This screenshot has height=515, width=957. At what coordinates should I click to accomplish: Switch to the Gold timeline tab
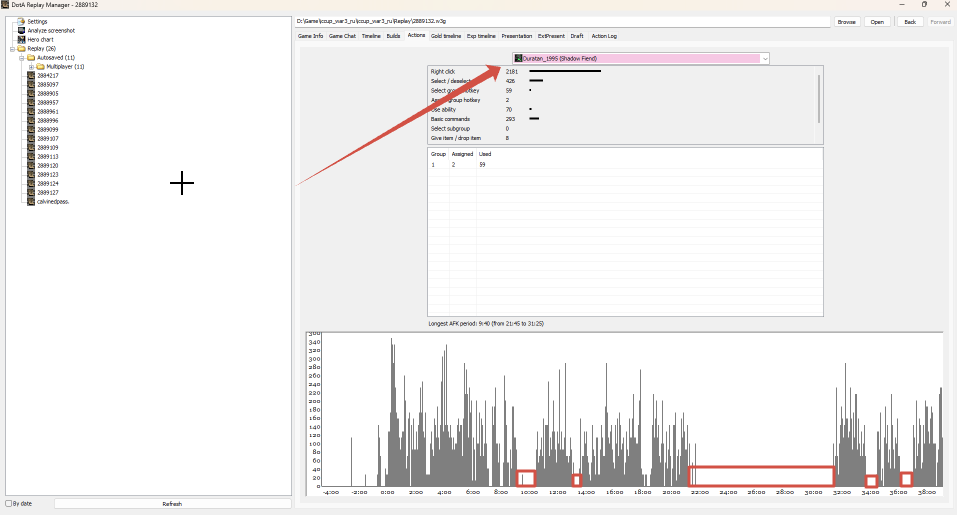point(446,36)
